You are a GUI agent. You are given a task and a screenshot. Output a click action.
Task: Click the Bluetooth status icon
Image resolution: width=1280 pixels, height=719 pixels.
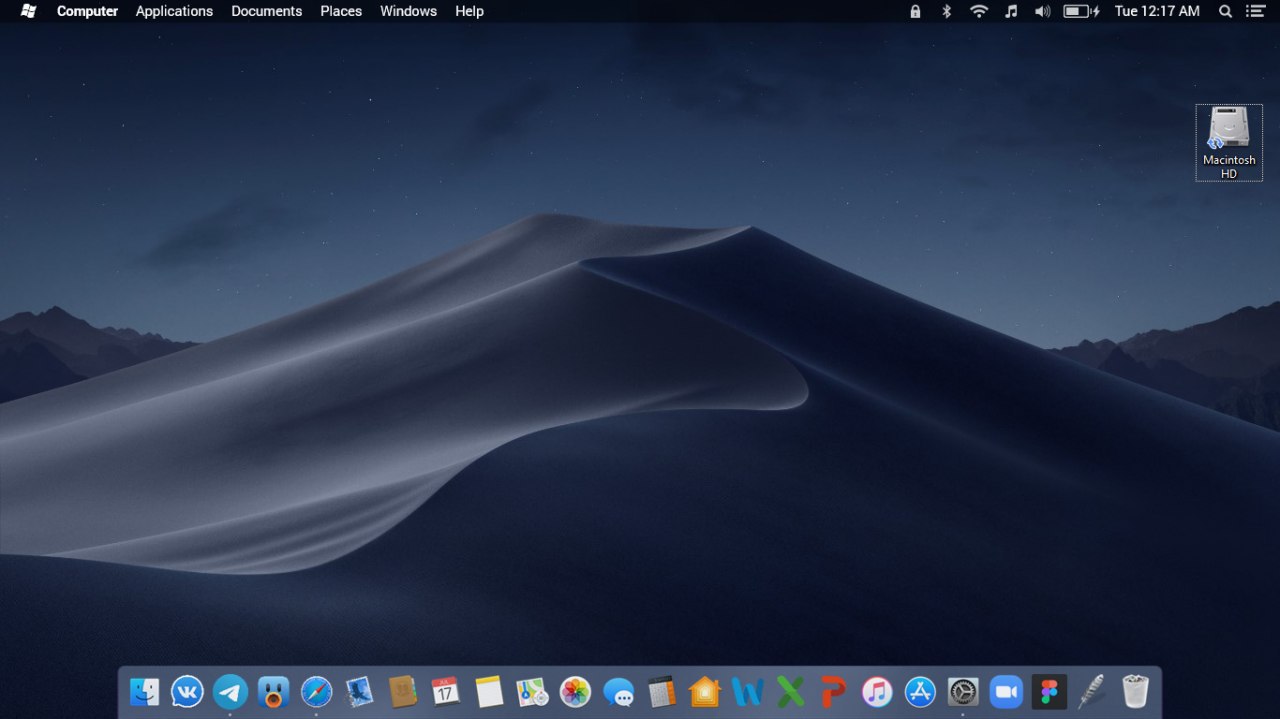click(x=946, y=11)
